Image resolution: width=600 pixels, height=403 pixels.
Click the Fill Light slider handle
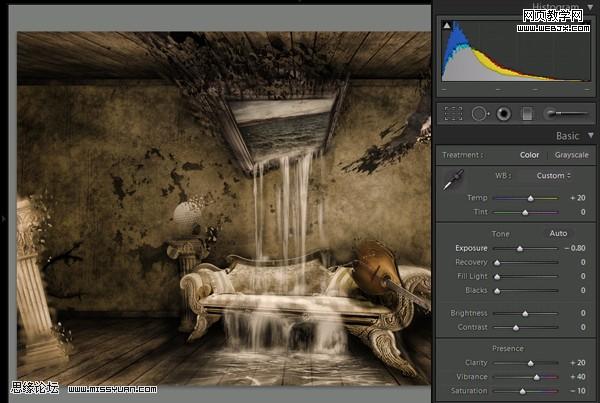click(497, 277)
